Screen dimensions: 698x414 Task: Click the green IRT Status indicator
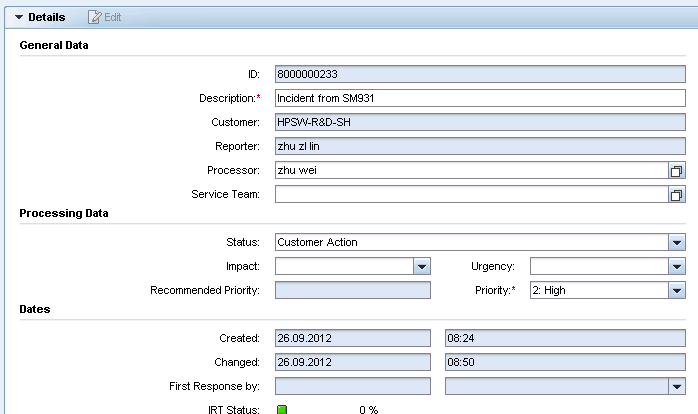(282, 409)
